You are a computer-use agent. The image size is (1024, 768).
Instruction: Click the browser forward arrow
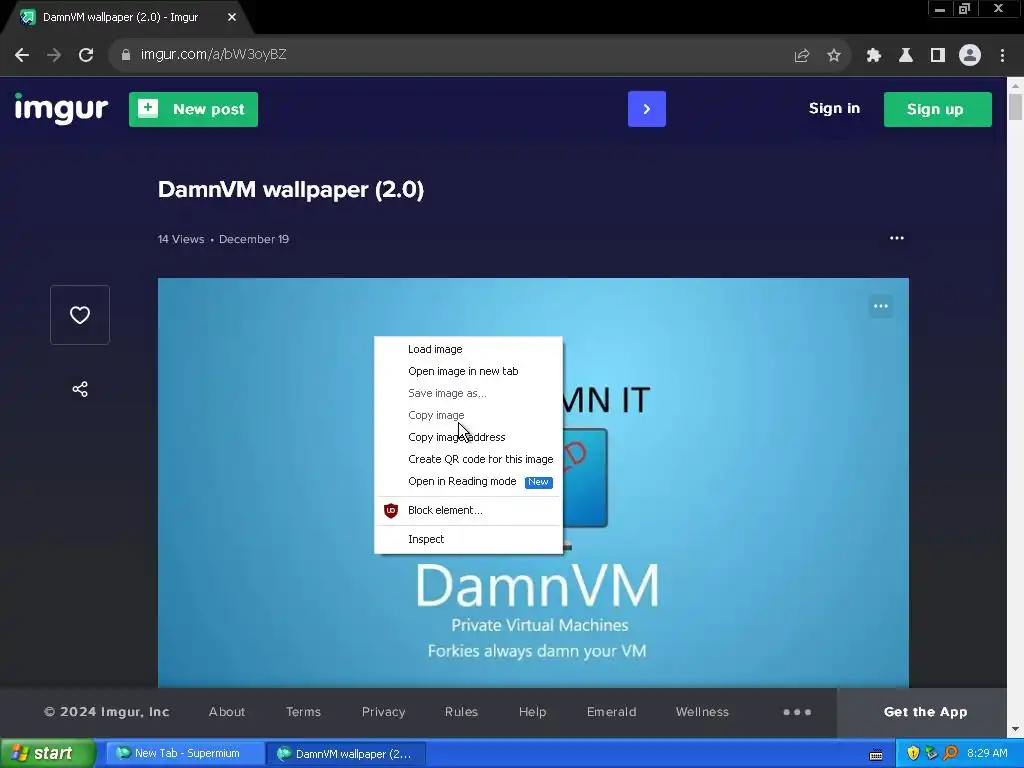[54, 55]
